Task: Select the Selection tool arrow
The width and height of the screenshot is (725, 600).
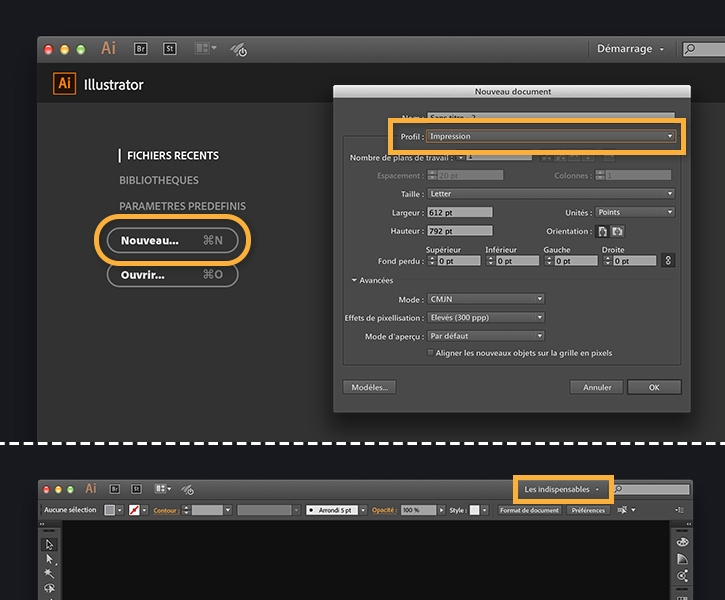Action: click(x=49, y=545)
